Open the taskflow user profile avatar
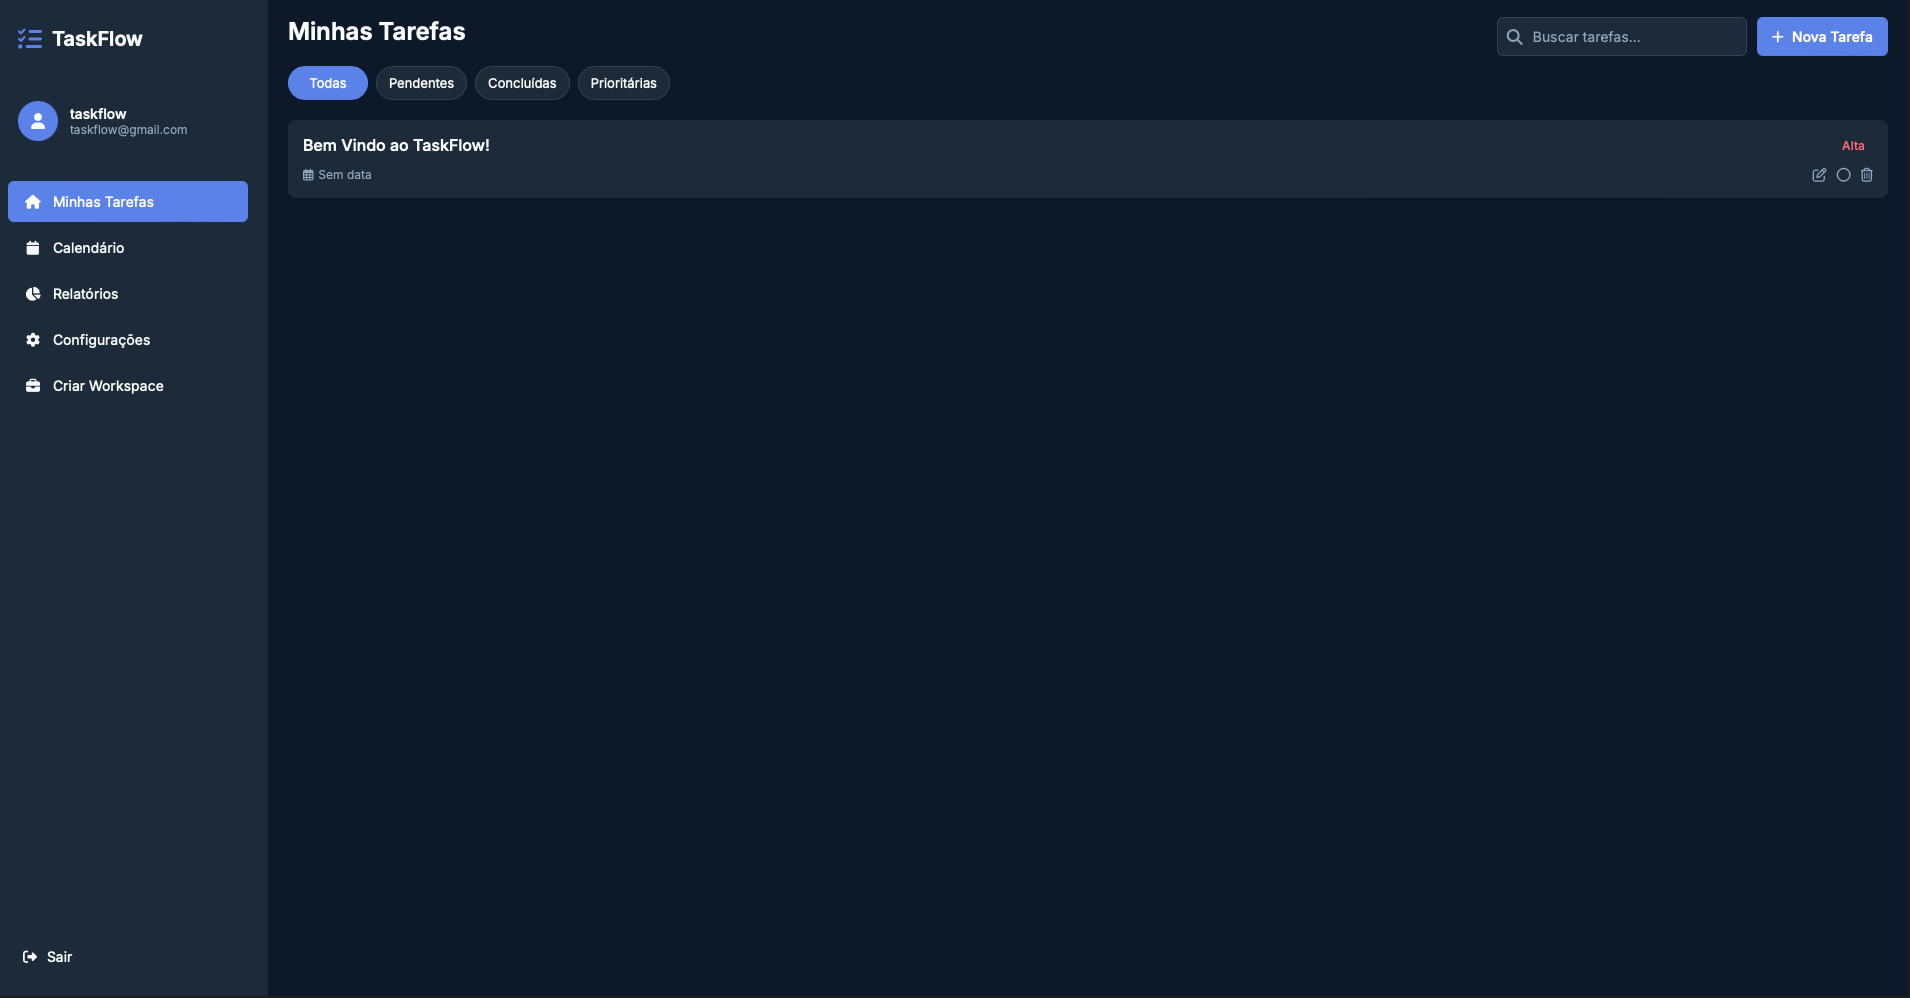 click(x=37, y=120)
